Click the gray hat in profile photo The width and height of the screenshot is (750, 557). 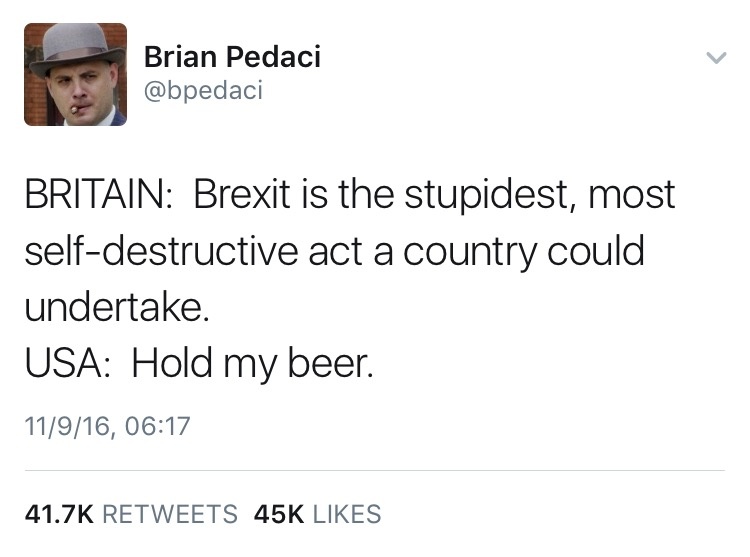(x=76, y=50)
